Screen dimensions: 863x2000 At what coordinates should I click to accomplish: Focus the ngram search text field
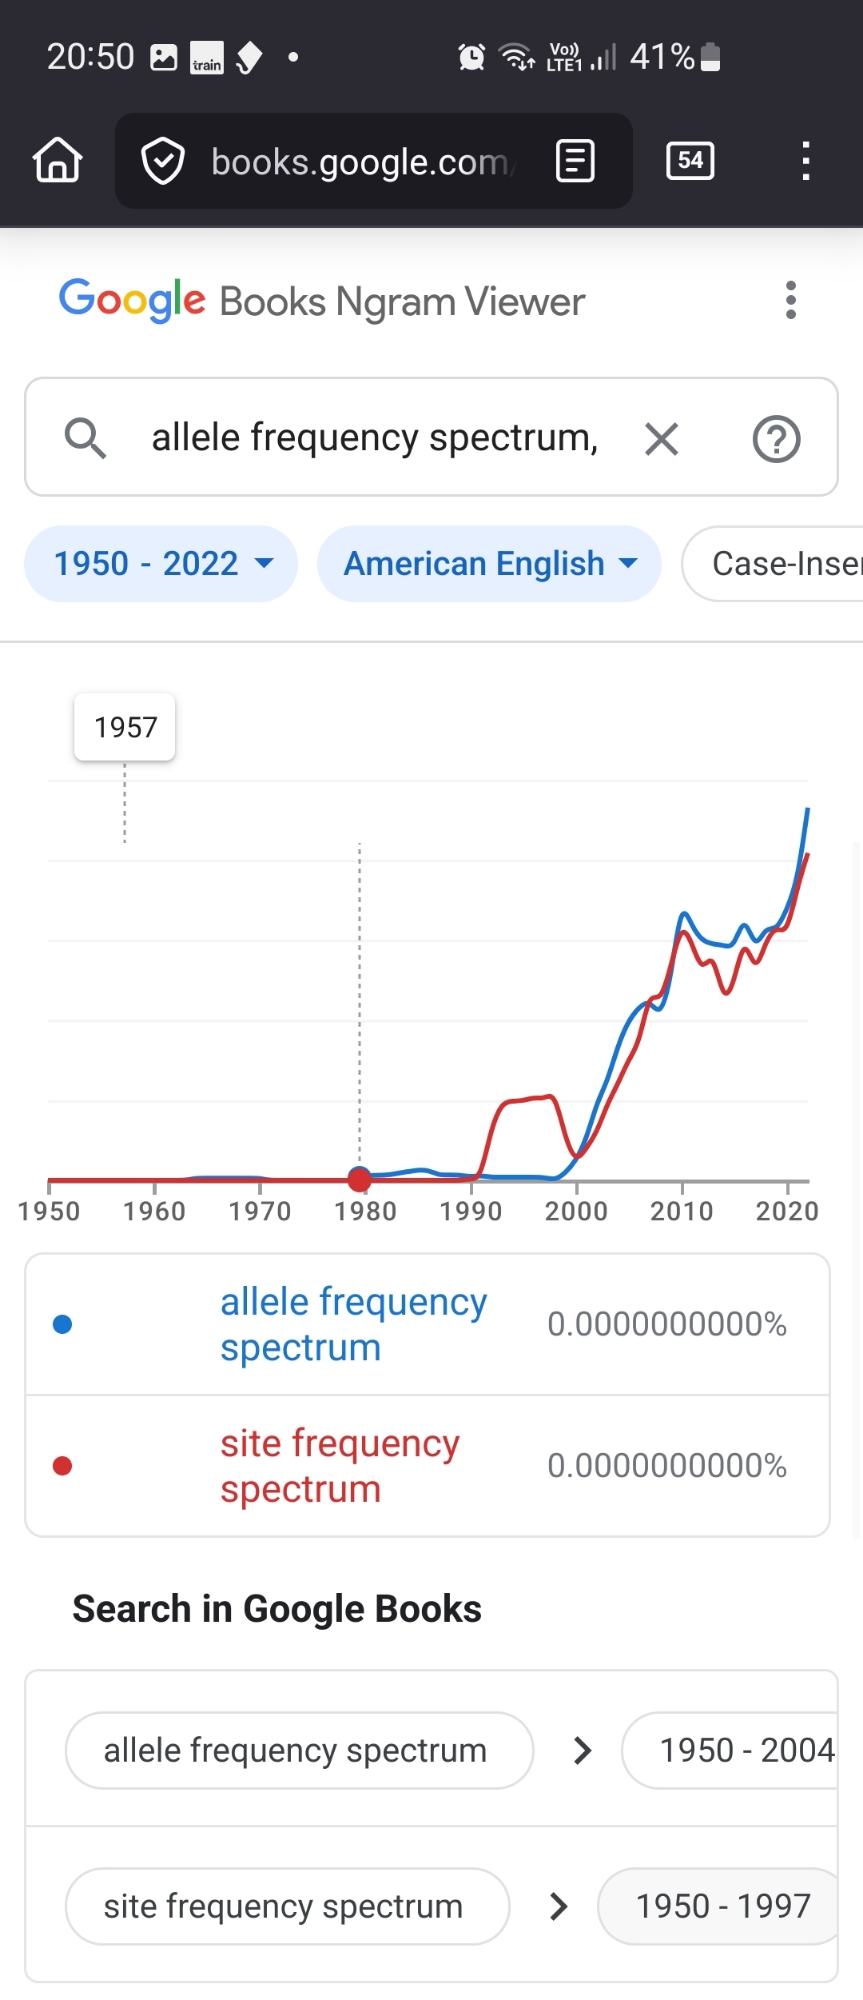point(375,438)
